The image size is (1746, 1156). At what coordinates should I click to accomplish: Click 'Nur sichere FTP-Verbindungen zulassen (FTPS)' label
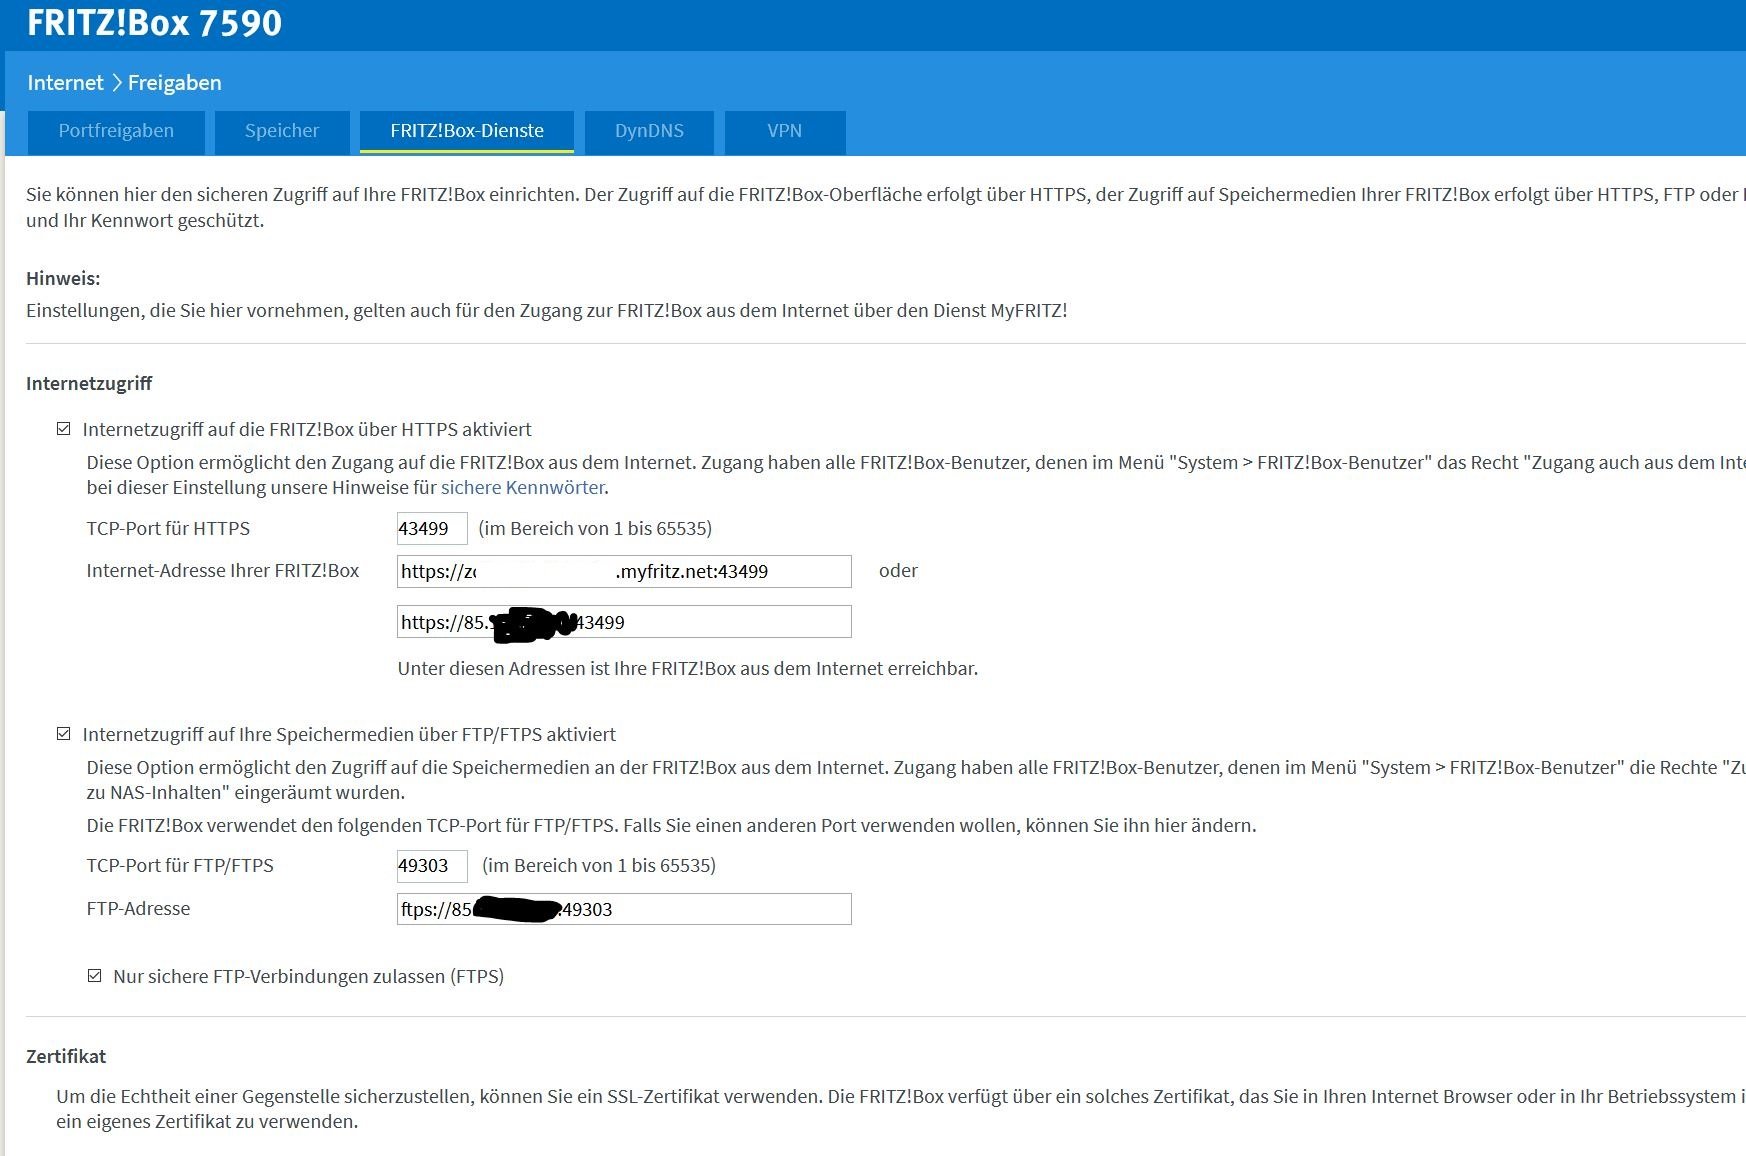pos(309,977)
